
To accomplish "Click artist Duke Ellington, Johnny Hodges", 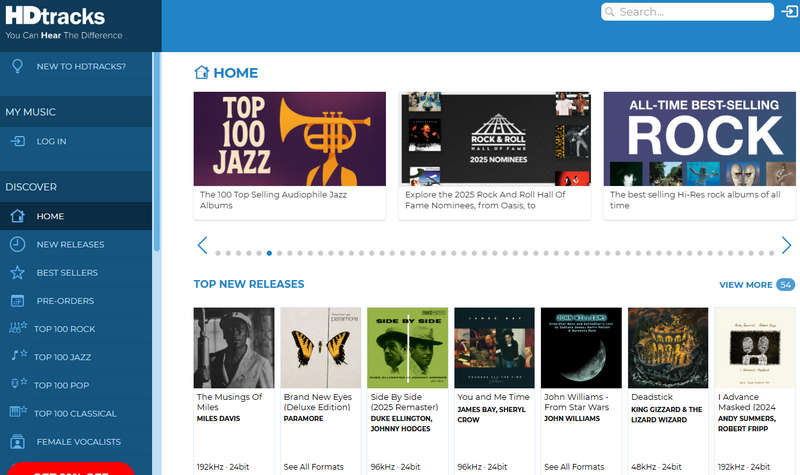I will [402, 423].
